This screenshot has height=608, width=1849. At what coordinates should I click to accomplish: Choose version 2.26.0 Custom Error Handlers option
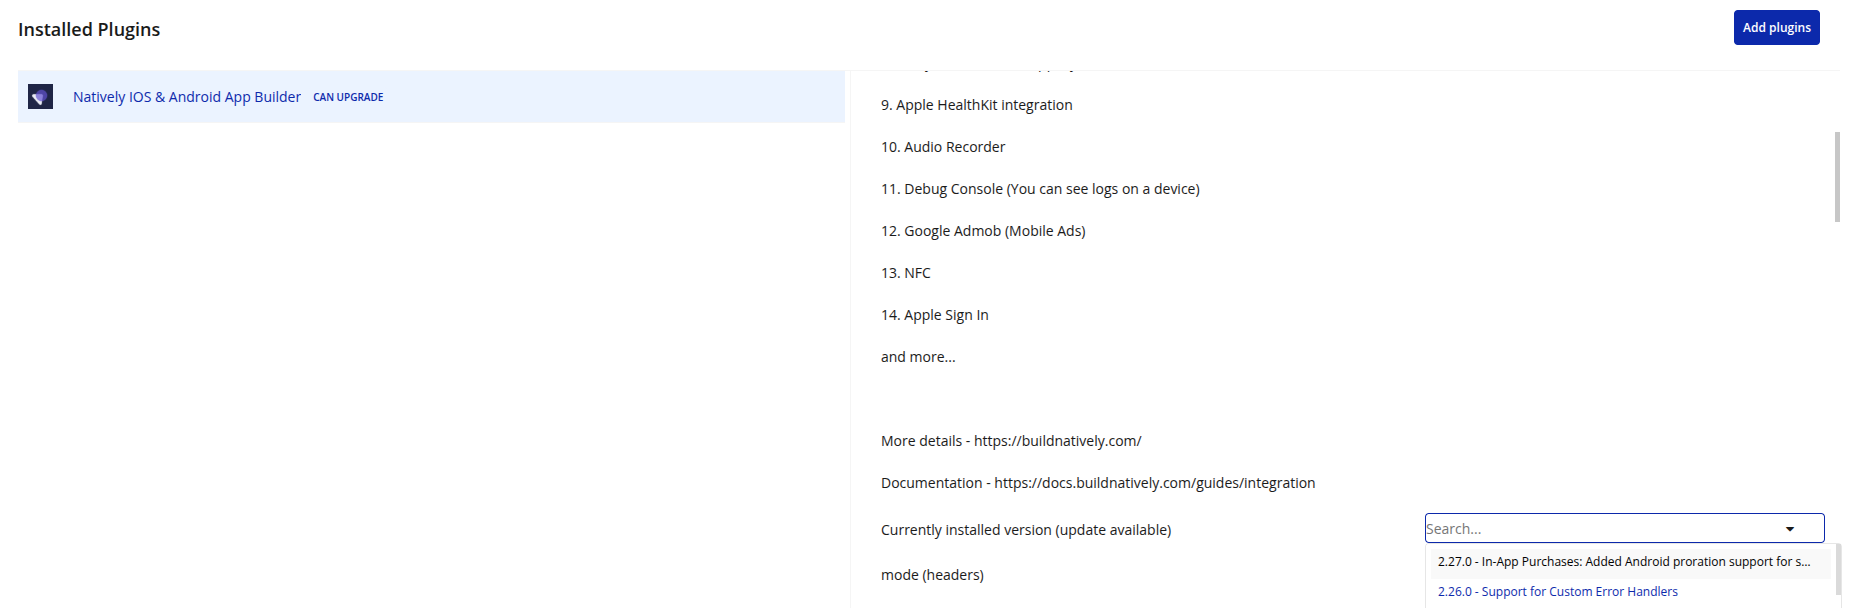click(x=1557, y=592)
